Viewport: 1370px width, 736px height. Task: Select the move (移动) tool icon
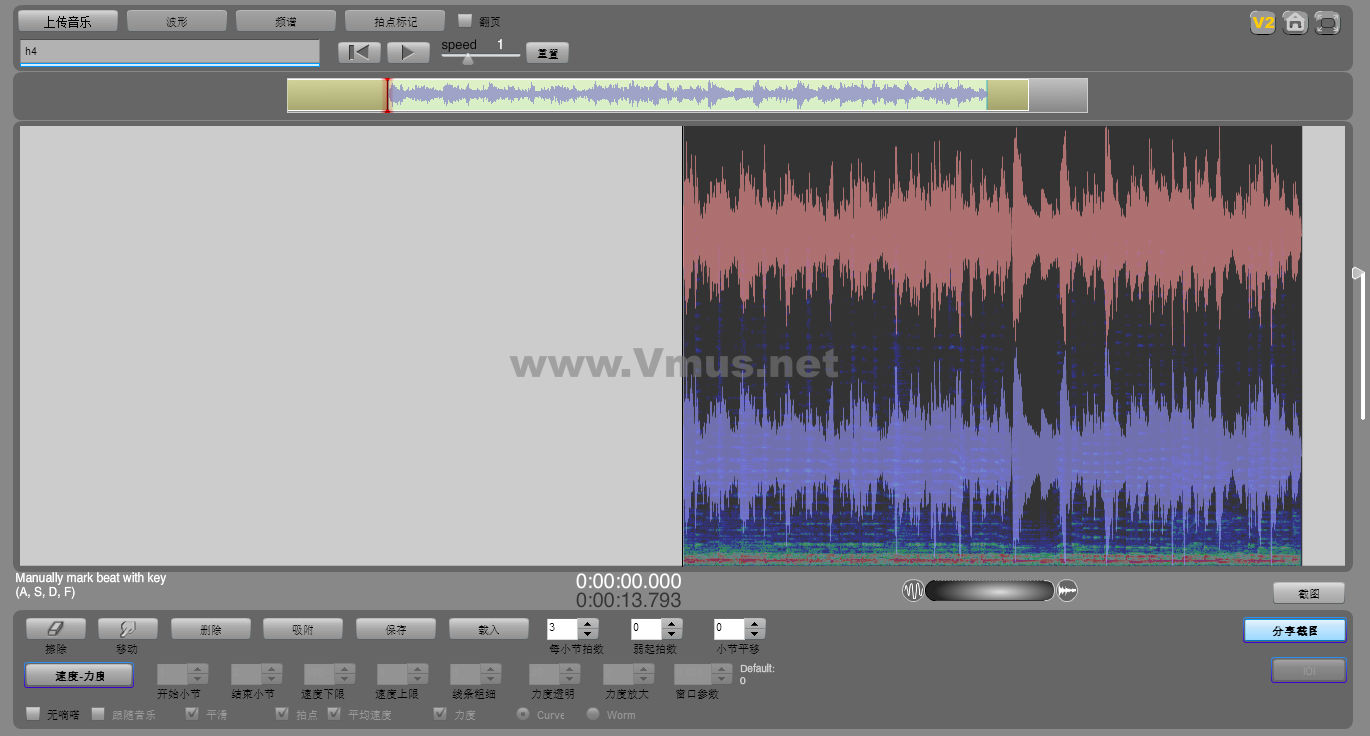pos(127,628)
